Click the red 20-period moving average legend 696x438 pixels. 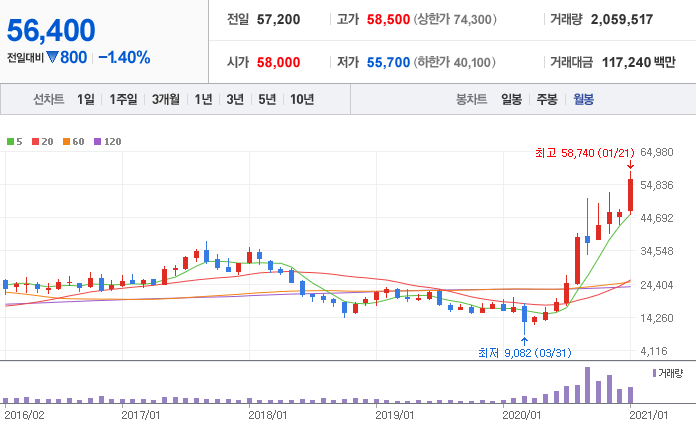click(x=43, y=142)
